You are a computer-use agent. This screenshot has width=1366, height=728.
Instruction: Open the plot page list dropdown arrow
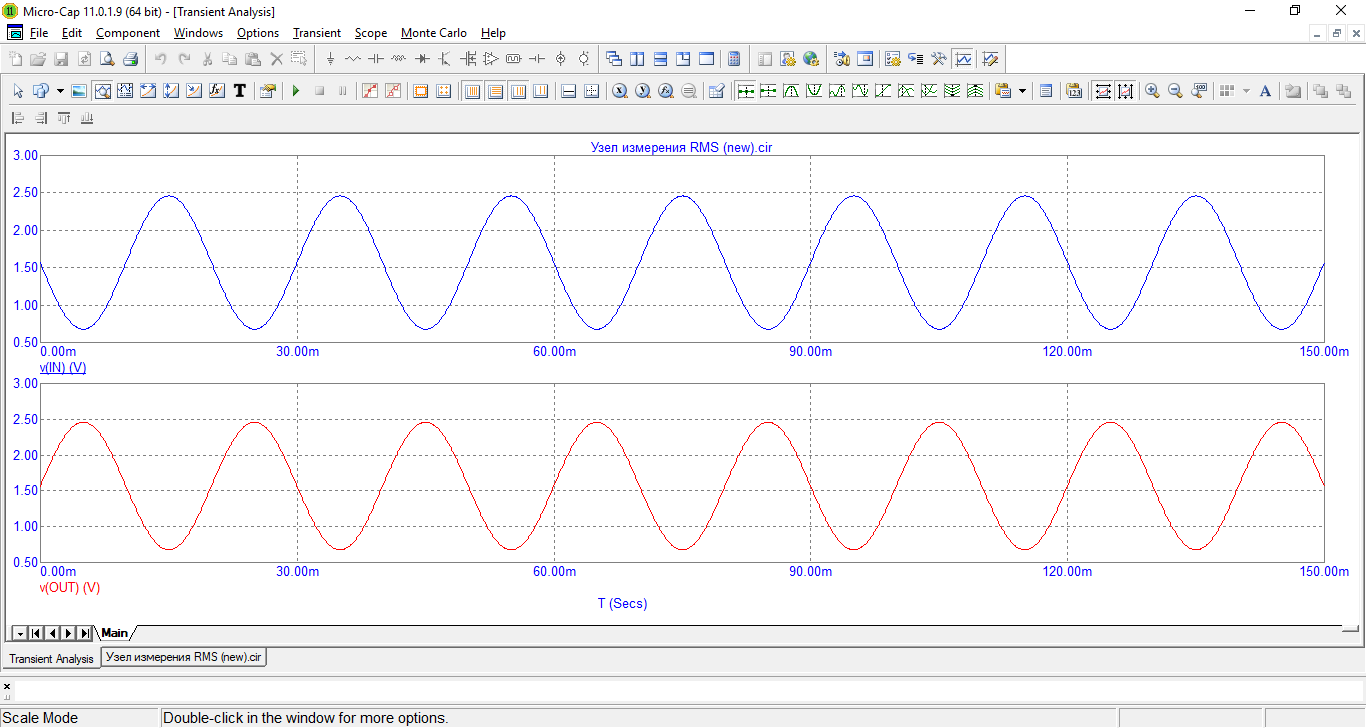[19, 633]
